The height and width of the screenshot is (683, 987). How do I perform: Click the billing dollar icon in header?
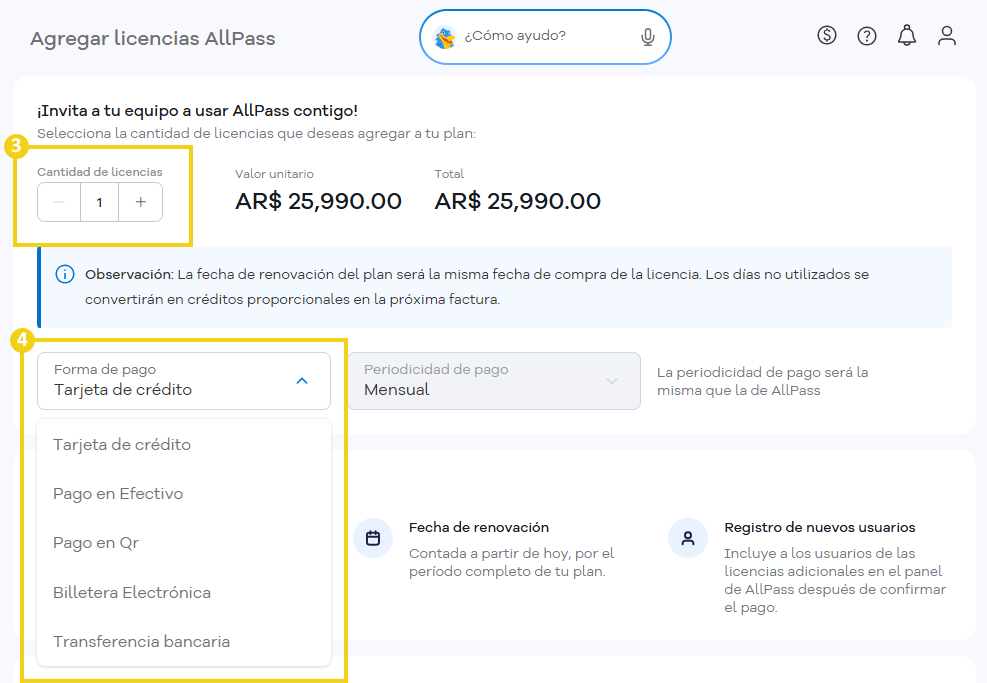point(826,35)
